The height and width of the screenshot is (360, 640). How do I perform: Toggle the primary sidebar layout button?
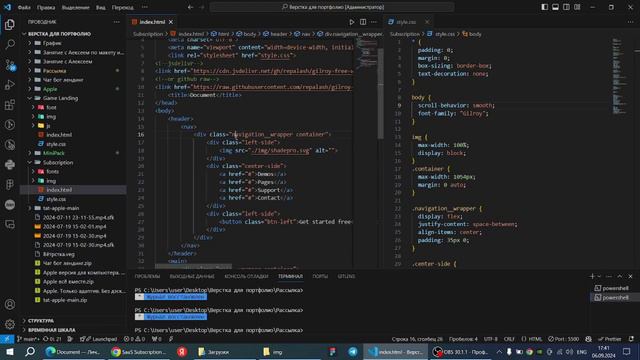pos(544,7)
